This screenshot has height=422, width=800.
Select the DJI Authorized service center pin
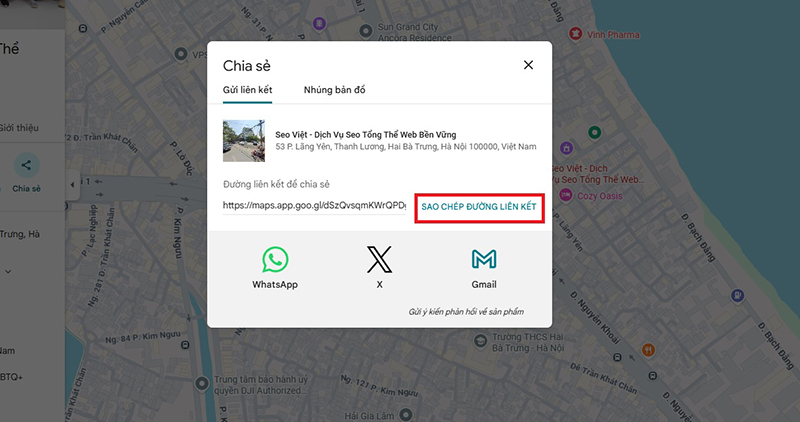click(202, 383)
